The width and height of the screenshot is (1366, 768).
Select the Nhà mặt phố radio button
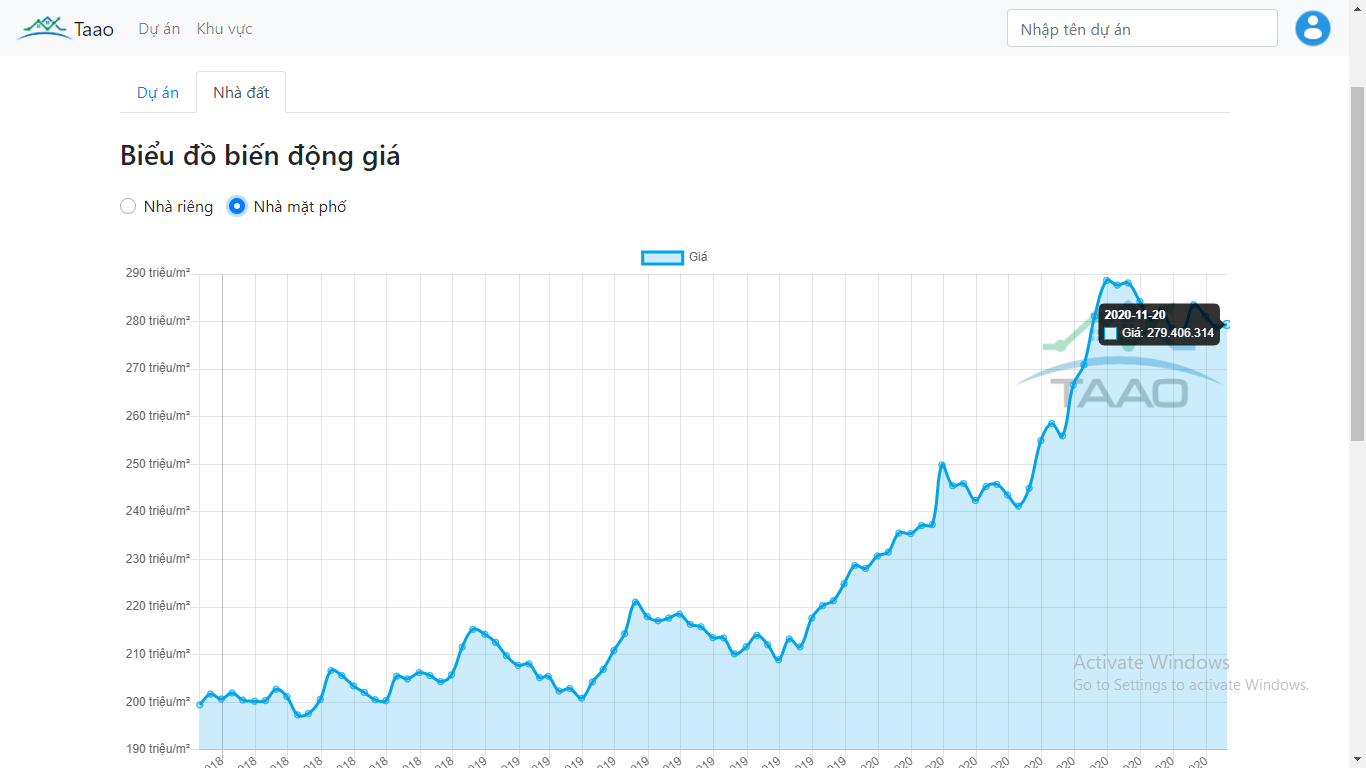(x=237, y=206)
